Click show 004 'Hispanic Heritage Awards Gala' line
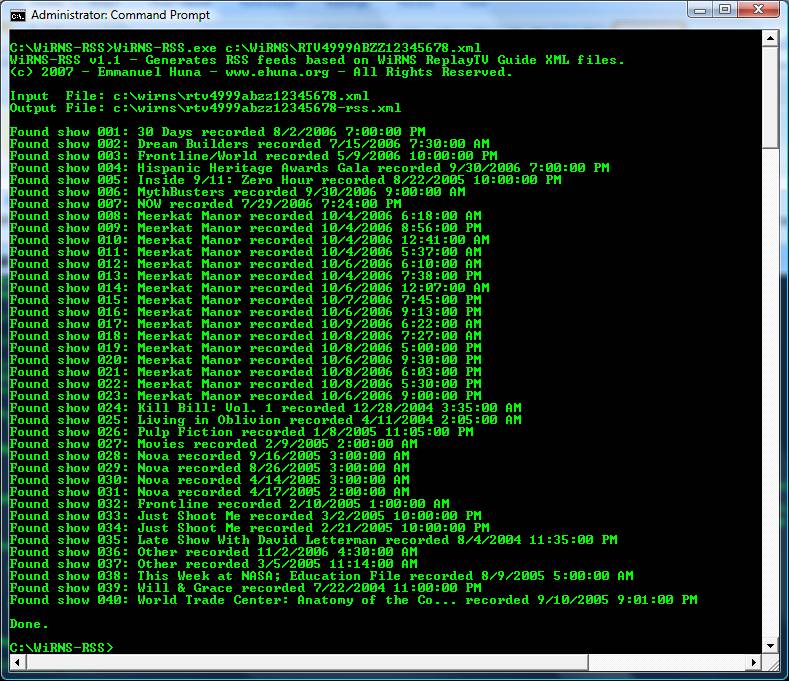The width and height of the screenshot is (789, 681). pos(309,168)
